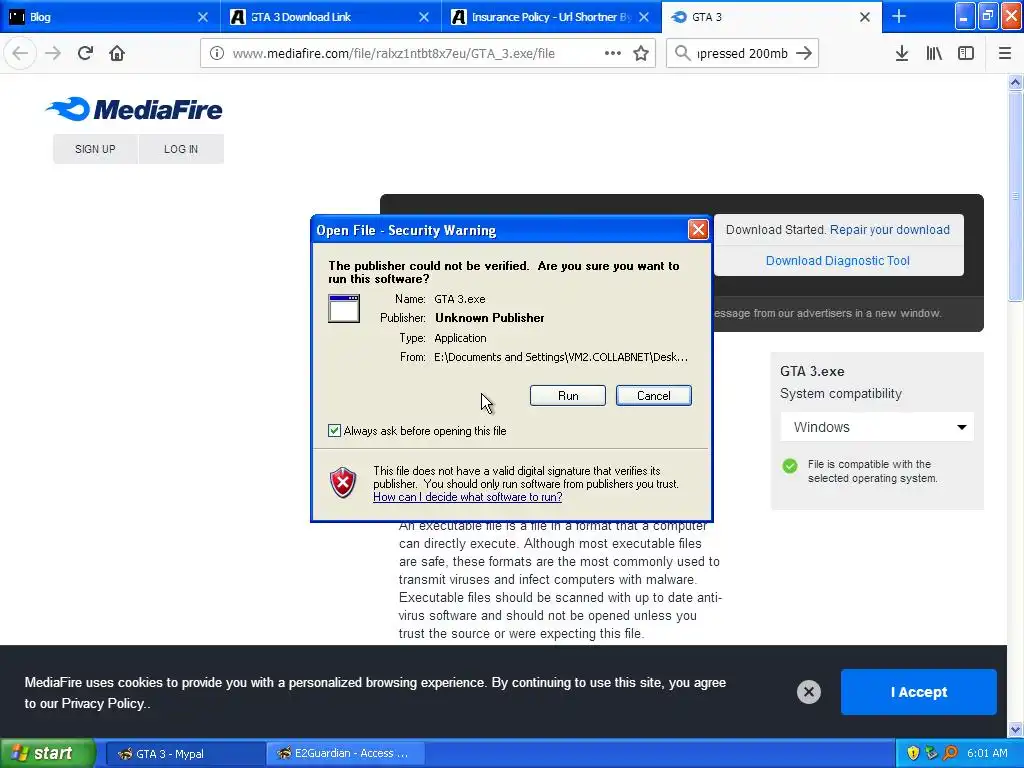Open the browser hamburger menu
Screen dimensions: 1024x768
coord(1005,53)
